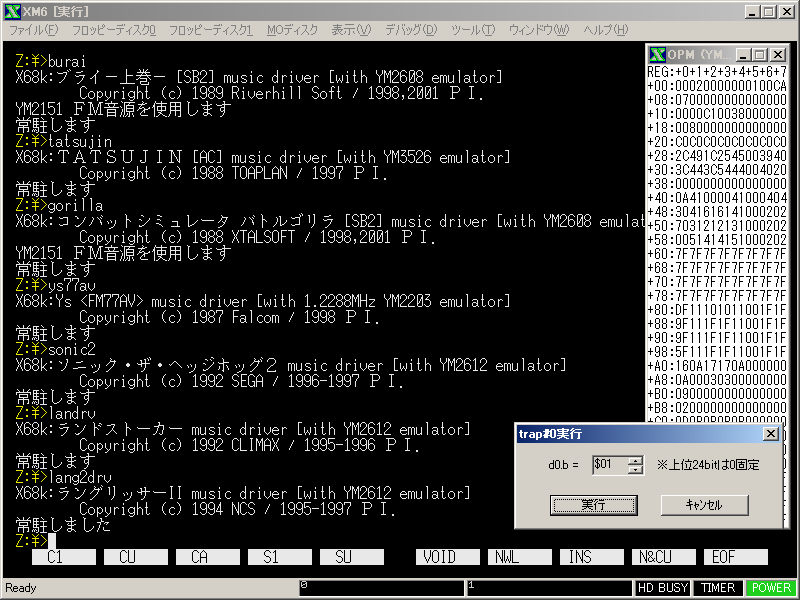Click the burai command line
The height and width of the screenshot is (600, 800).
[x=51, y=61]
